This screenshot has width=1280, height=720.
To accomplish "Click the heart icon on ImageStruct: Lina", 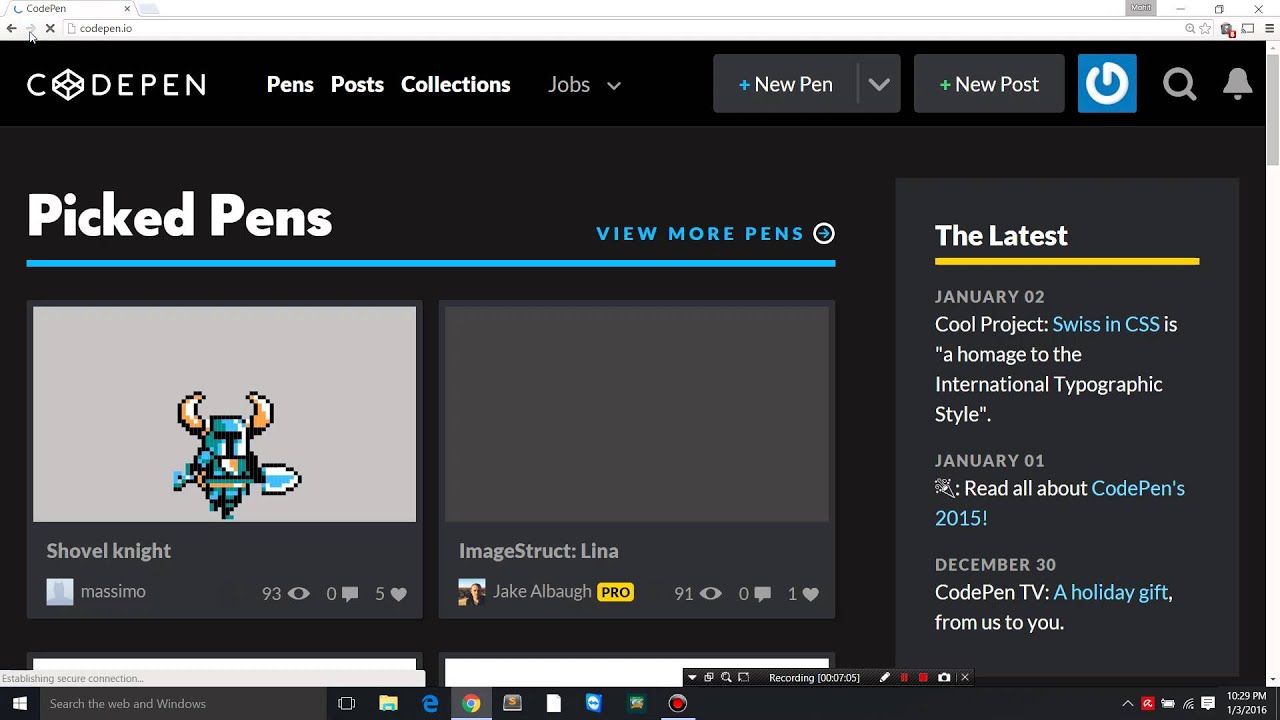I will click(810, 594).
